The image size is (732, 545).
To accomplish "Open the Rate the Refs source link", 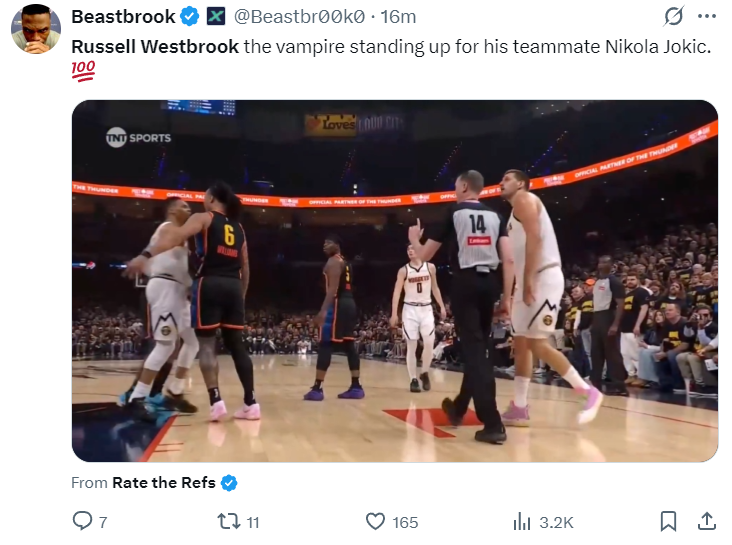I will click(x=166, y=483).
